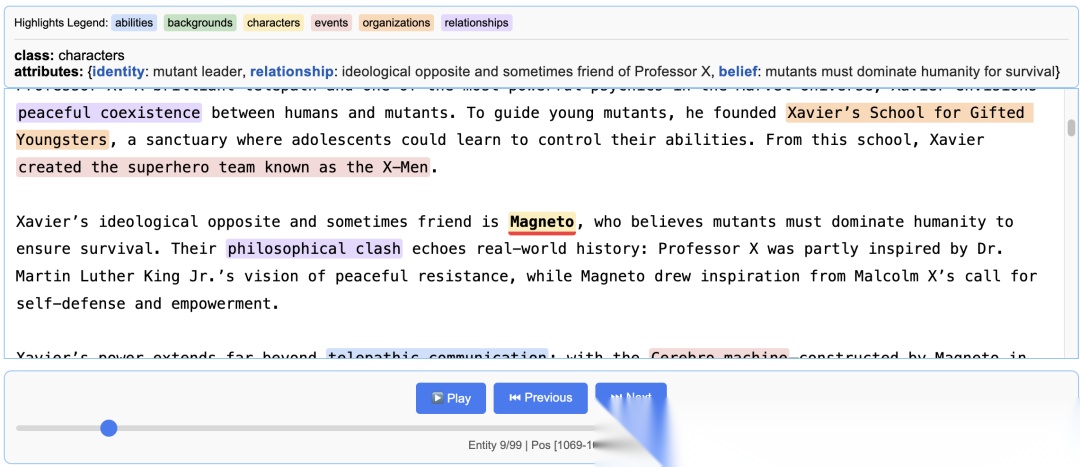The image size is (1080, 467).
Task: Click the entity progress slider handle
Action: point(109,428)
